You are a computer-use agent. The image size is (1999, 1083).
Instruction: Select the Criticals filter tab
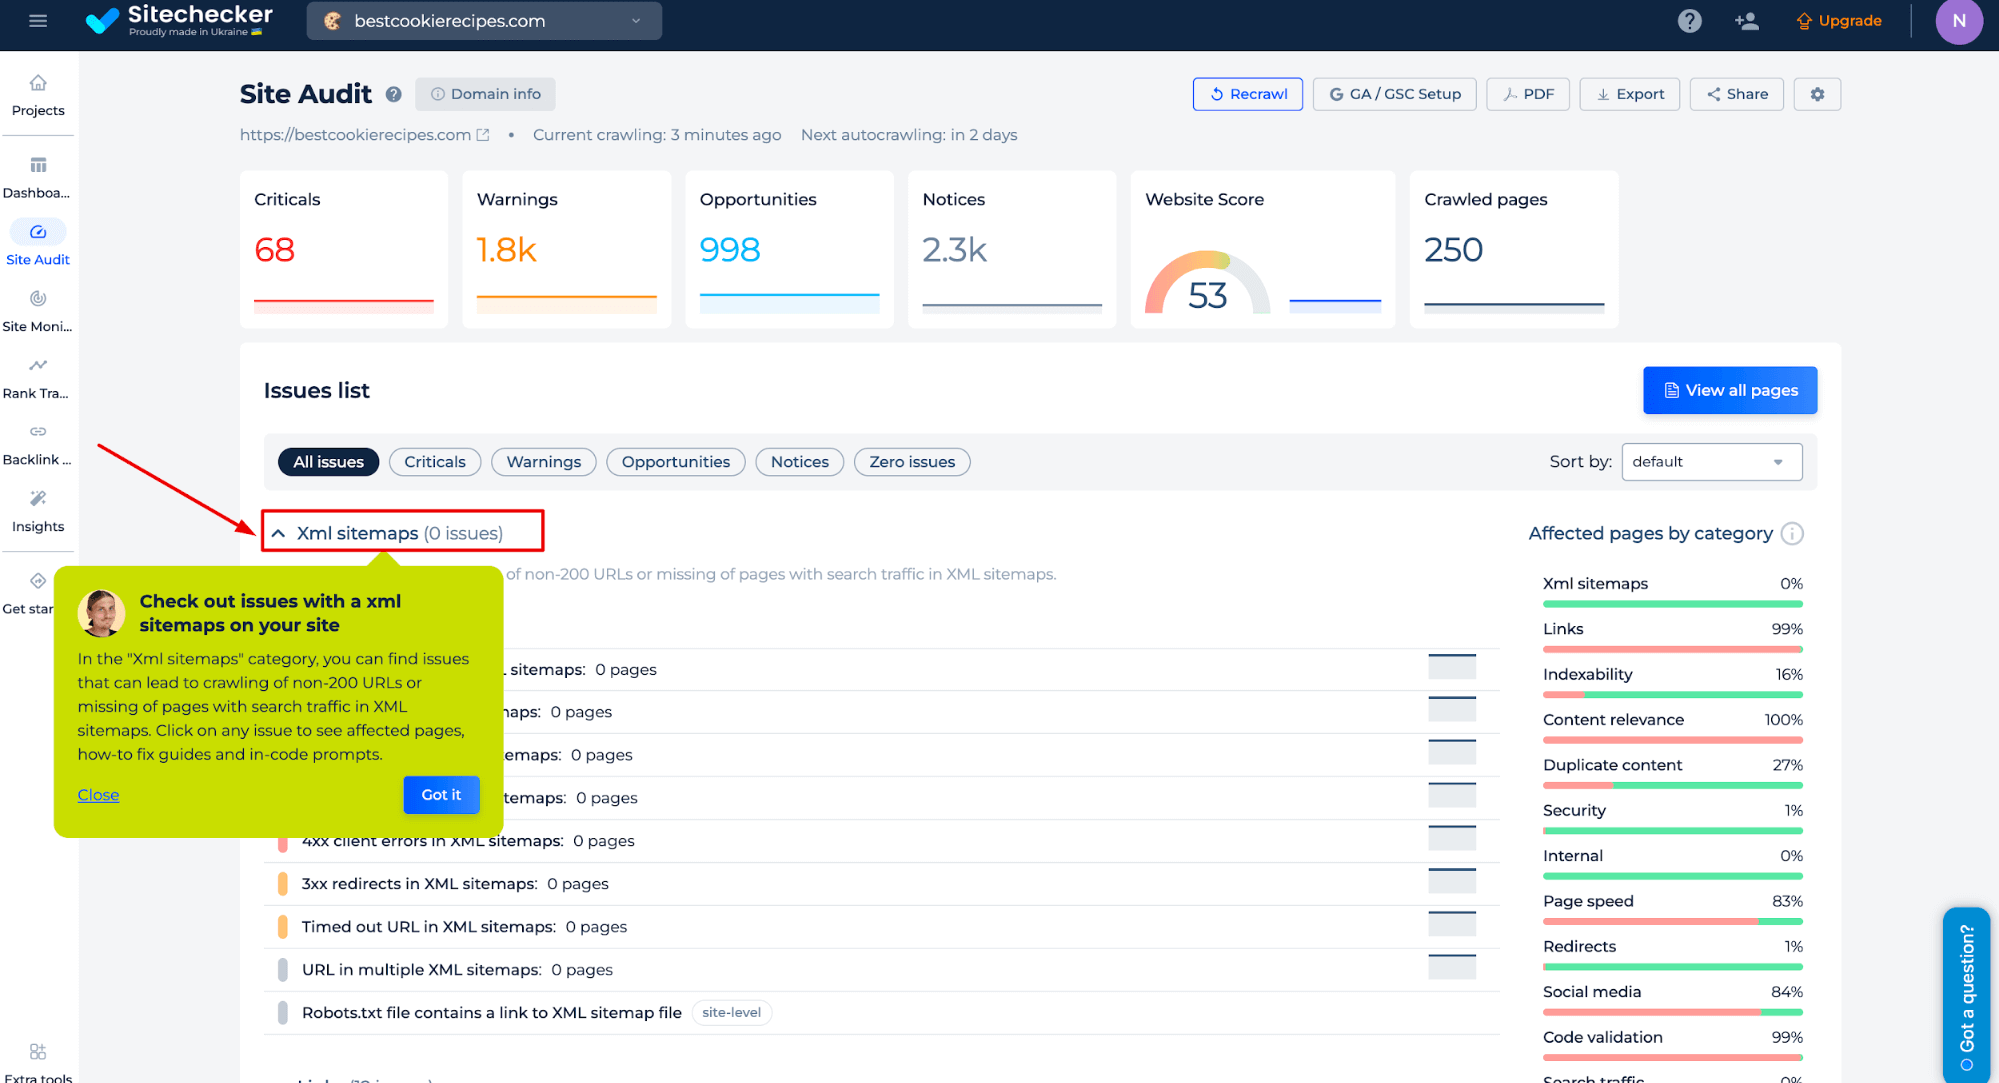coord(435,461)
